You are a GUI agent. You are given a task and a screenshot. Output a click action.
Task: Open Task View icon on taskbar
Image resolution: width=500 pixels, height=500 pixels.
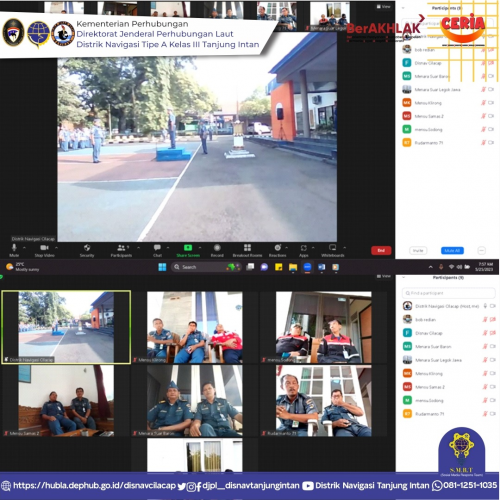(250, 267)
